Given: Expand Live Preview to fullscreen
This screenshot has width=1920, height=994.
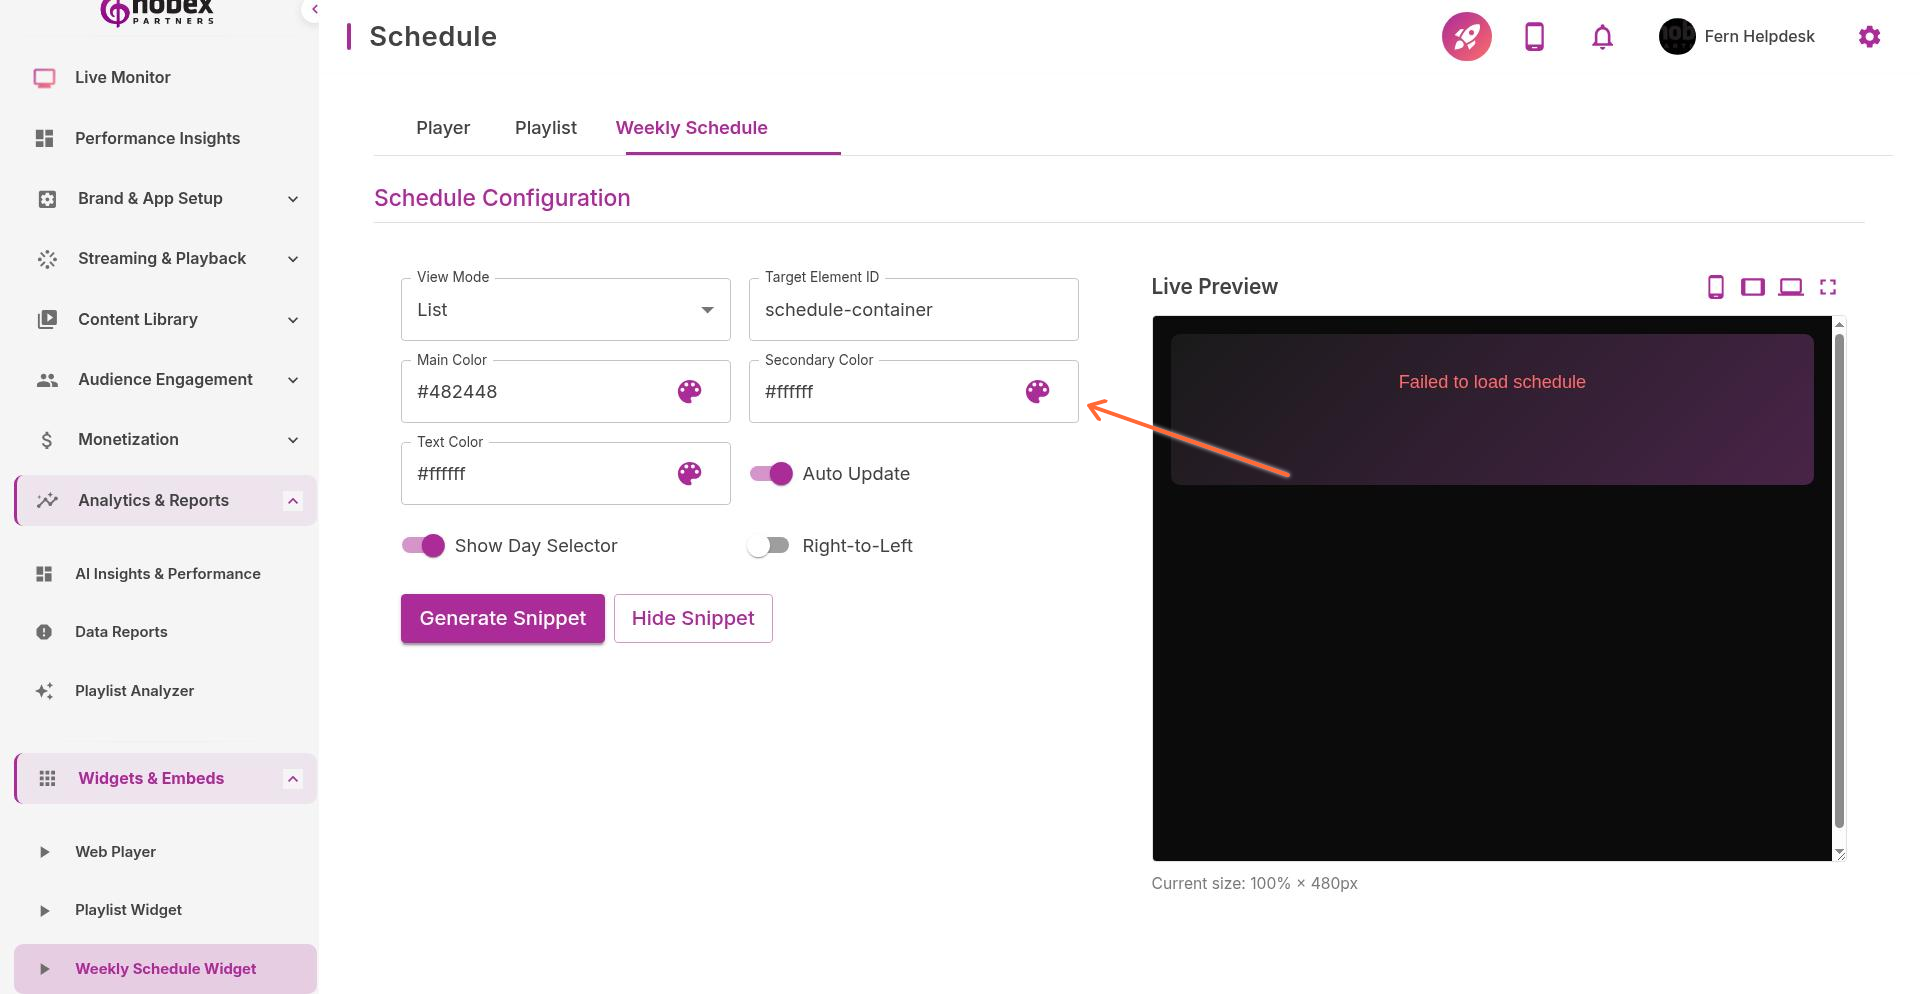Looking at the screenshot, I should (1828, 287).
